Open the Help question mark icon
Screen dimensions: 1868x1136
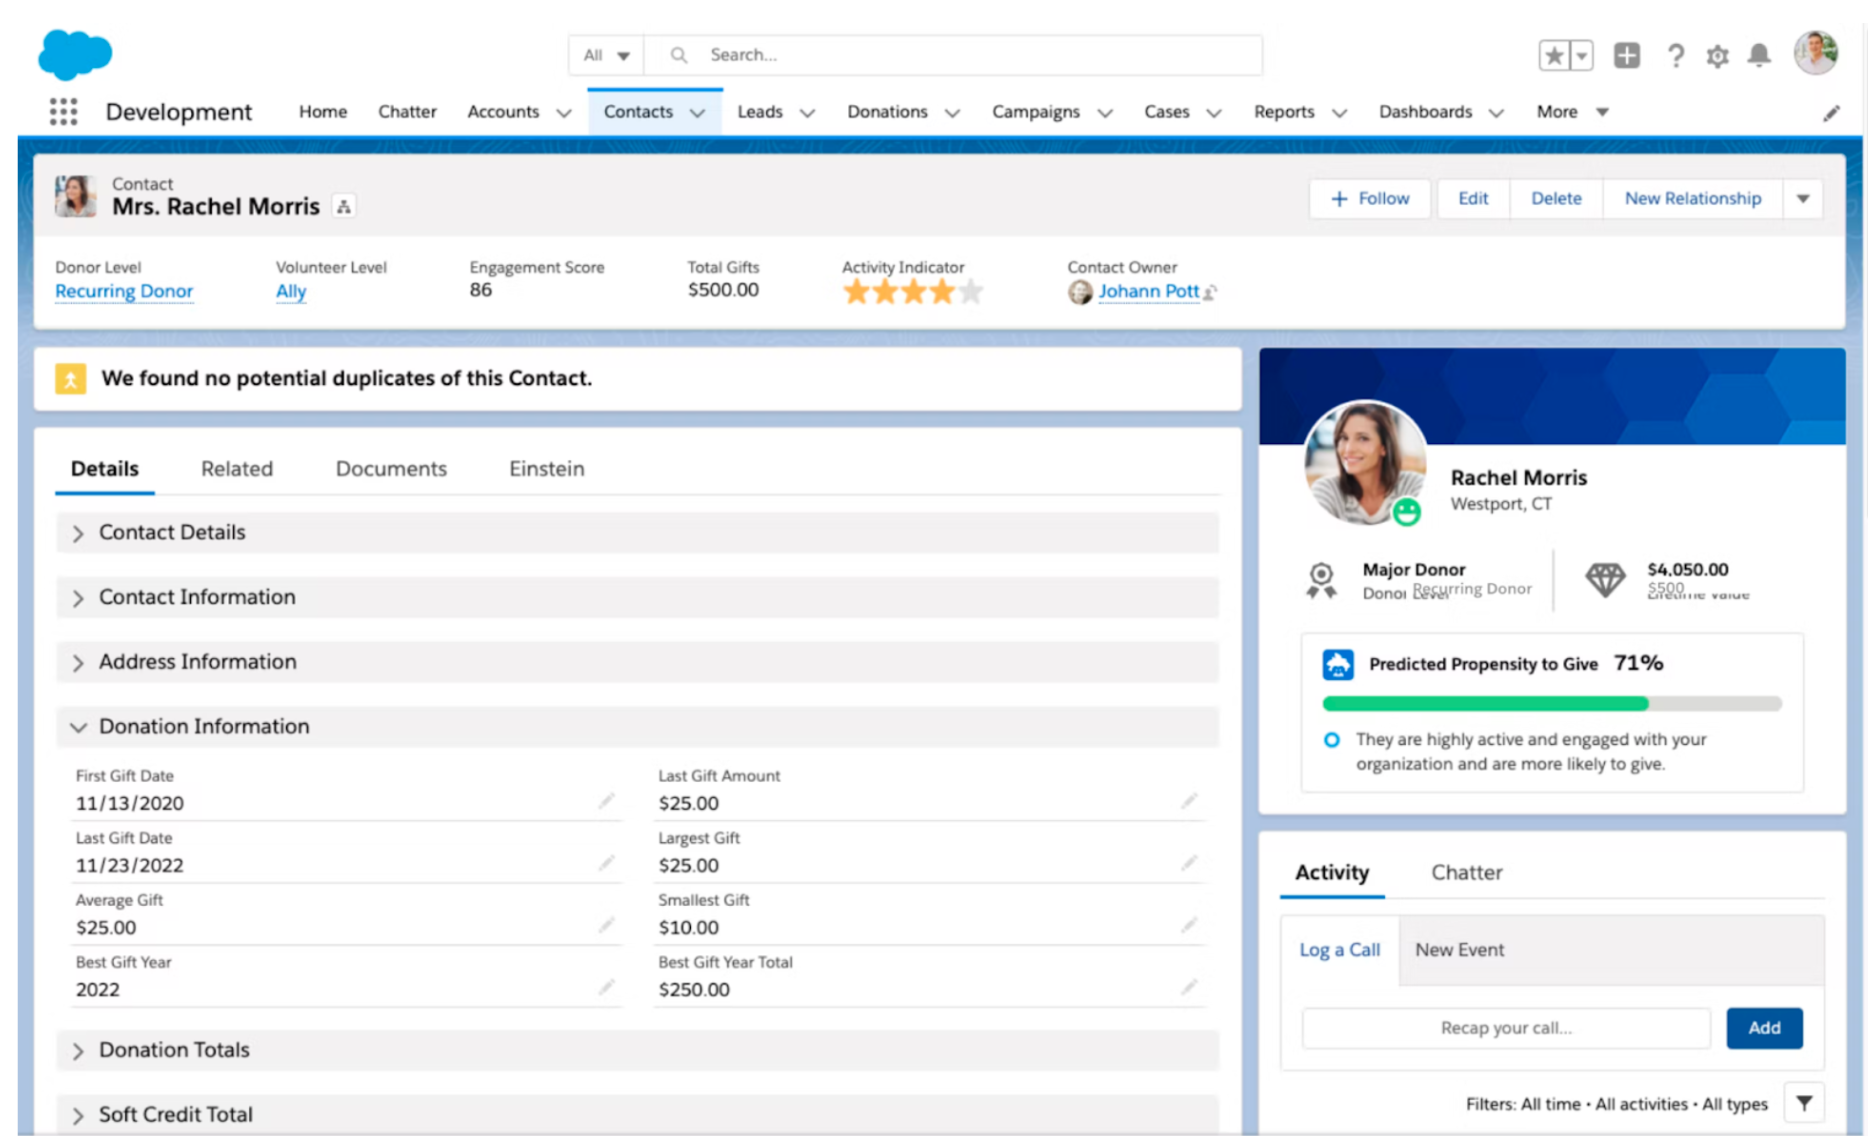(1676, 55)
